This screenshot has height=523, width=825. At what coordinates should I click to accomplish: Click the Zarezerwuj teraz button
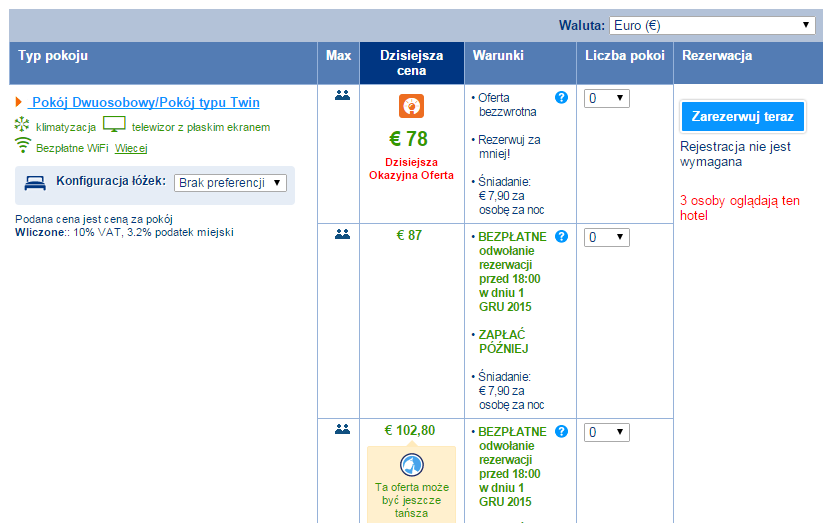(742, 116)
